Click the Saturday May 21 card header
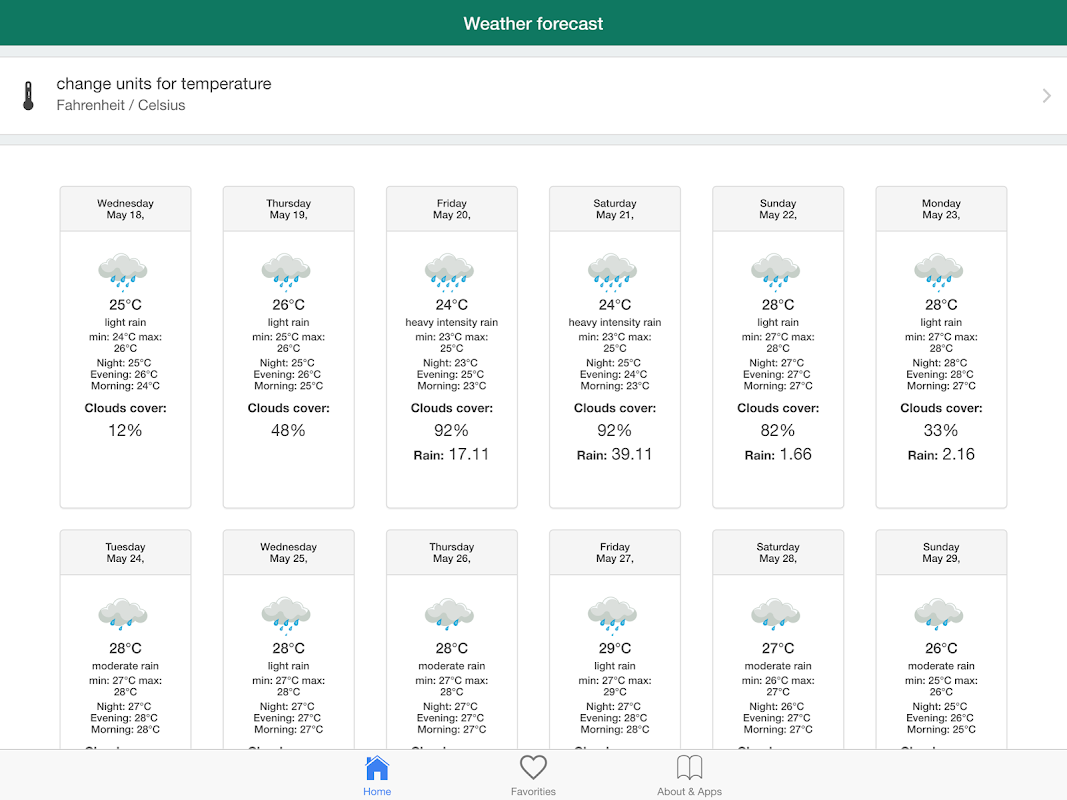 pos(615,209)
